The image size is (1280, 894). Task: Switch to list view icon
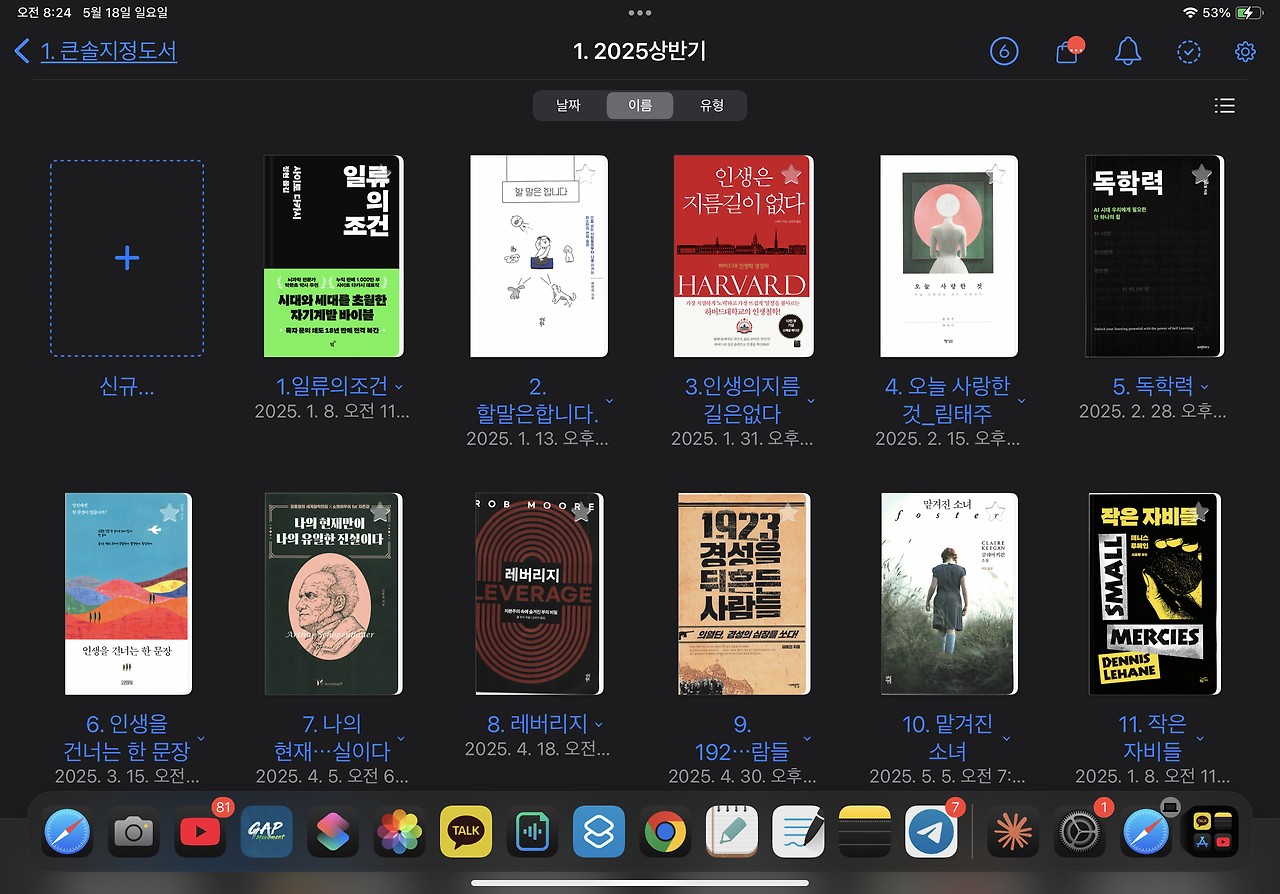(x=1224, y=106)
